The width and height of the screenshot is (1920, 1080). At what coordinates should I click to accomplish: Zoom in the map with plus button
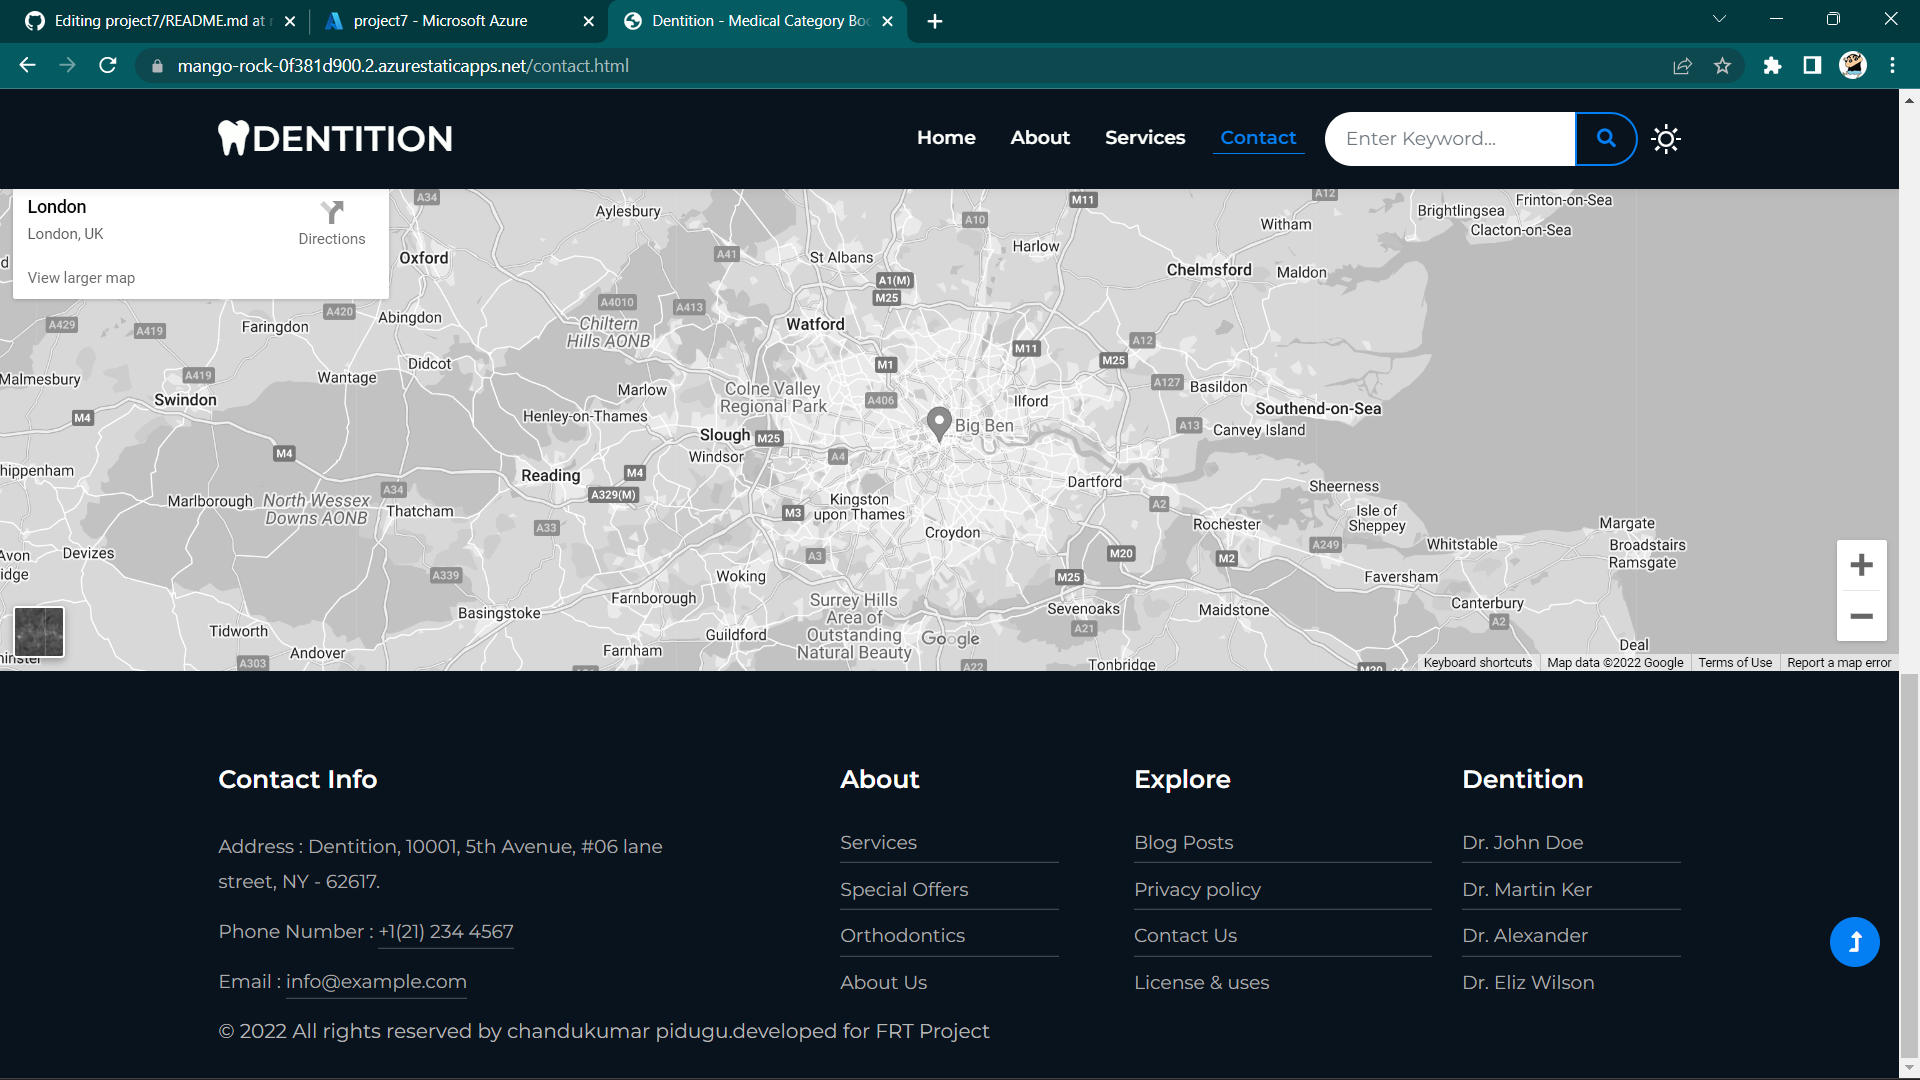click(1861, 566)
